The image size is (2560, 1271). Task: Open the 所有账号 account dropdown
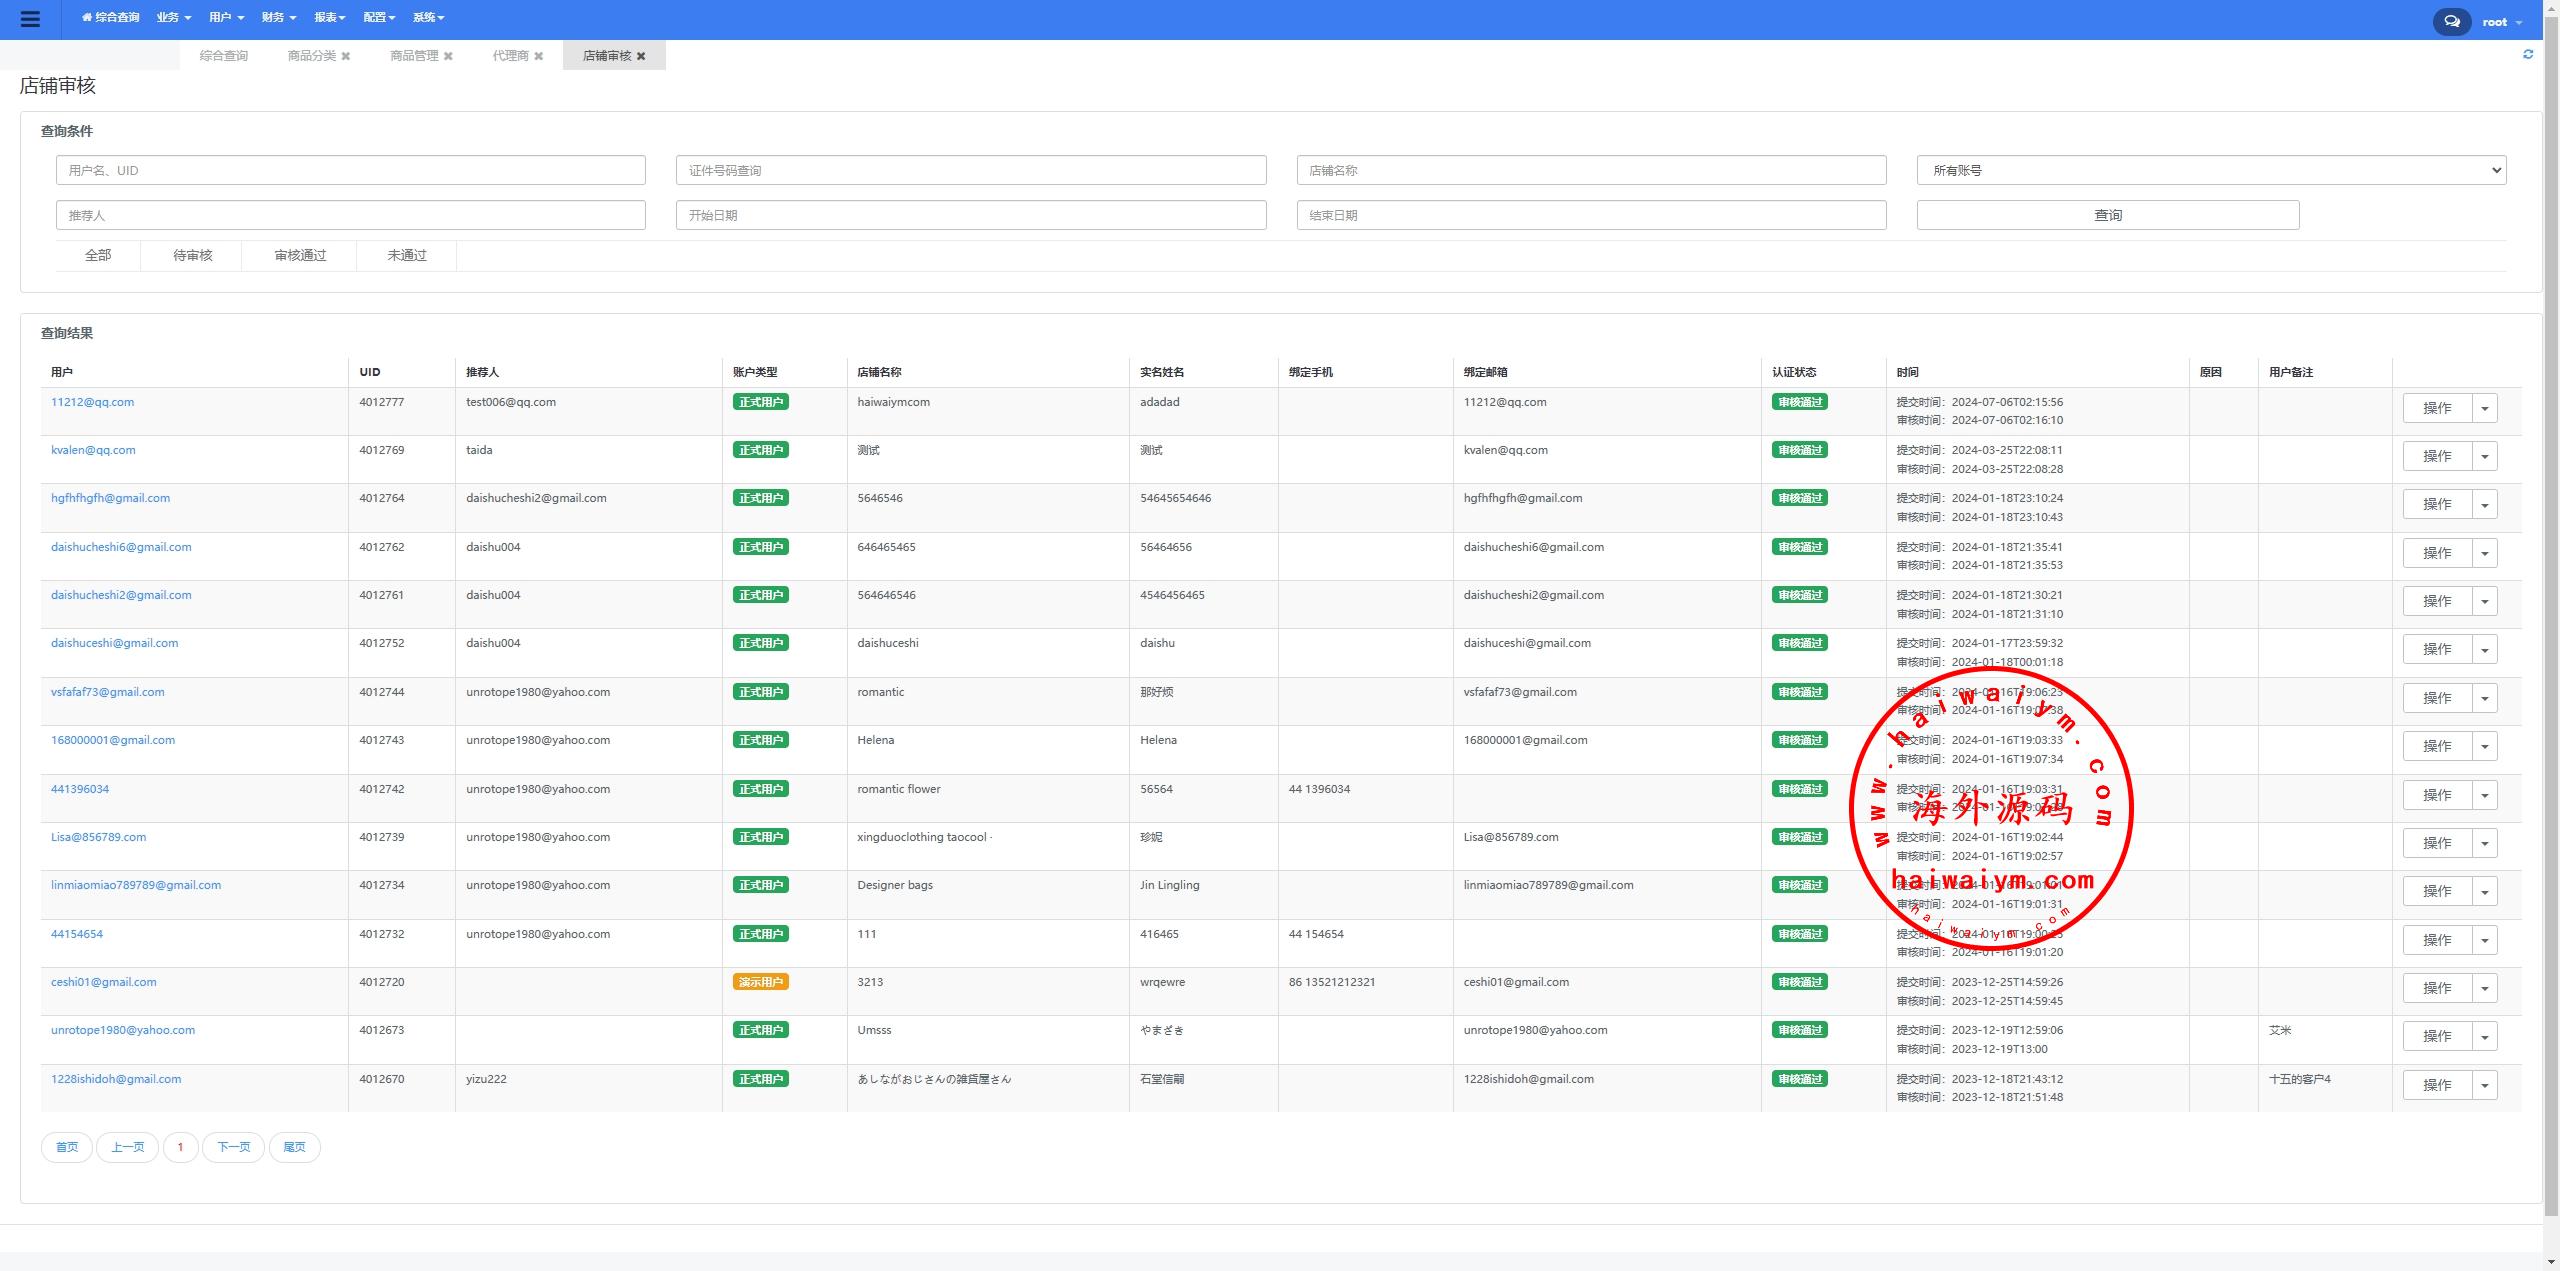(2210, 170)
